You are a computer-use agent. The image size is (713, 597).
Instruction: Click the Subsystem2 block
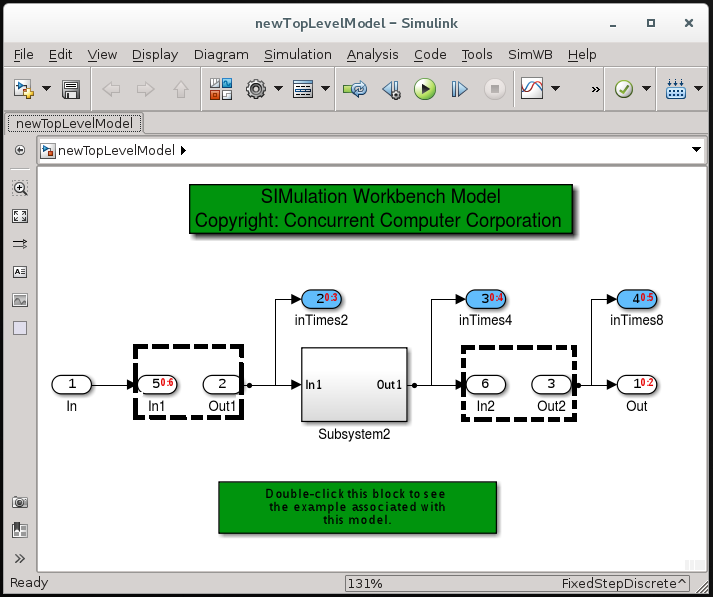[354, 385]
